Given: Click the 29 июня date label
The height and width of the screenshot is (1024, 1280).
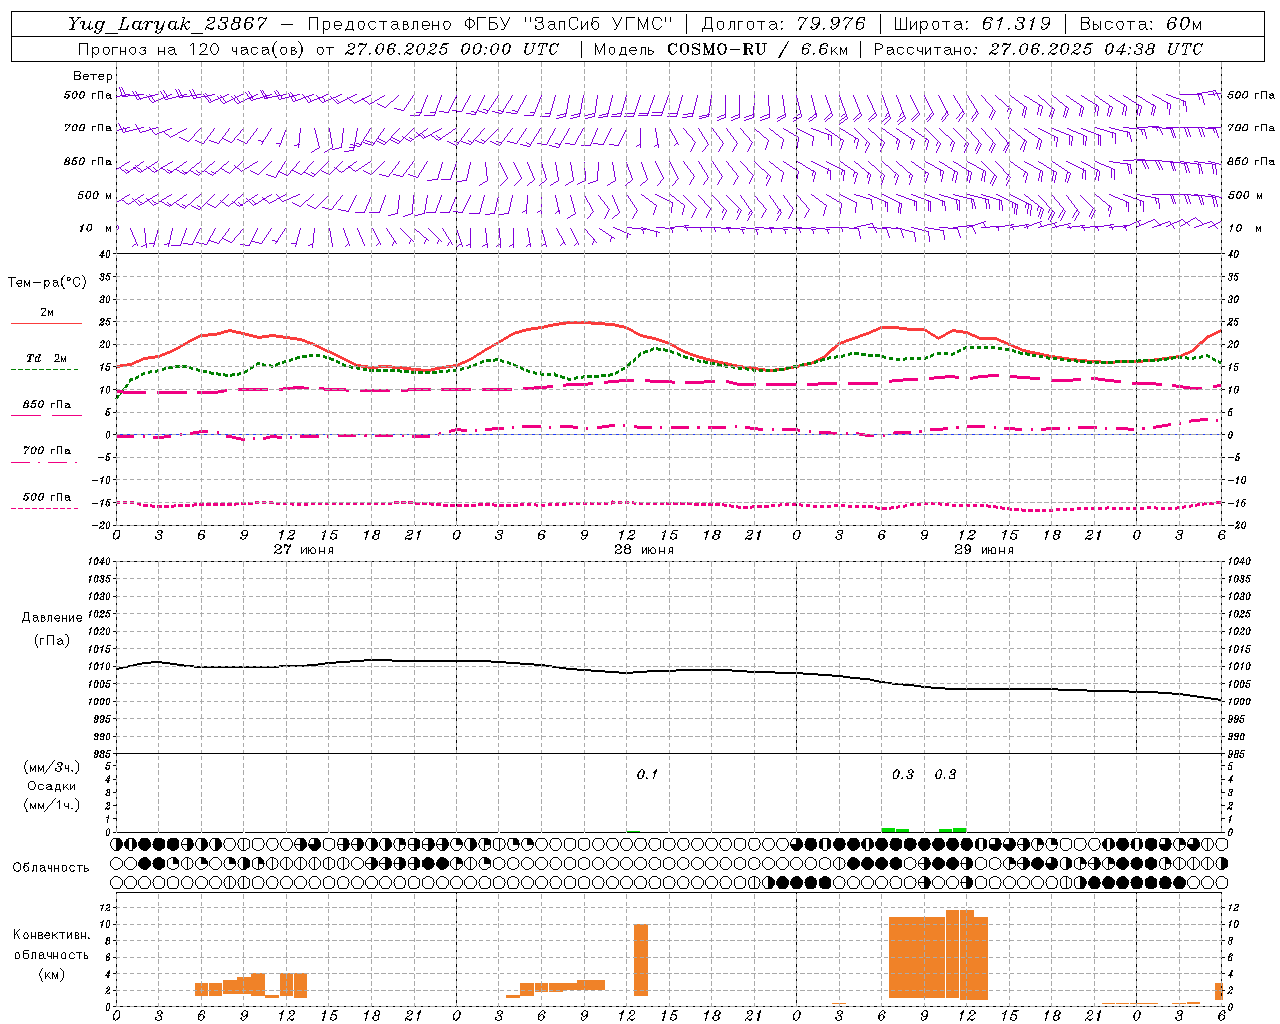Looking at the screenshot, I should coord(984,550).
